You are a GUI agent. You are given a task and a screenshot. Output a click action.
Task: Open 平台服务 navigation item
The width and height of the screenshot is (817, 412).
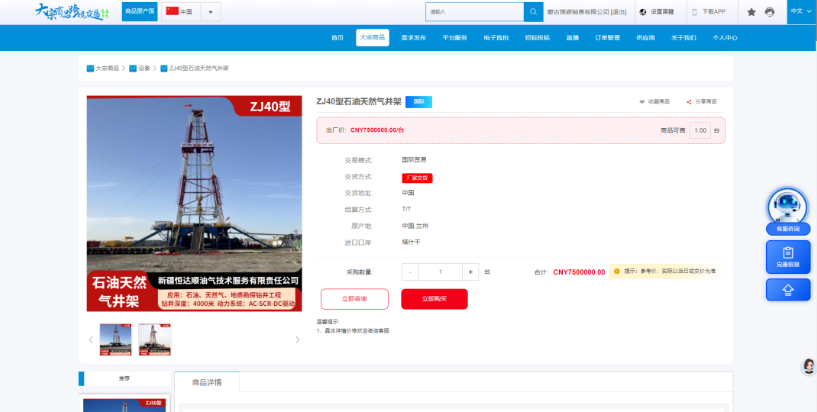[455, 38]
